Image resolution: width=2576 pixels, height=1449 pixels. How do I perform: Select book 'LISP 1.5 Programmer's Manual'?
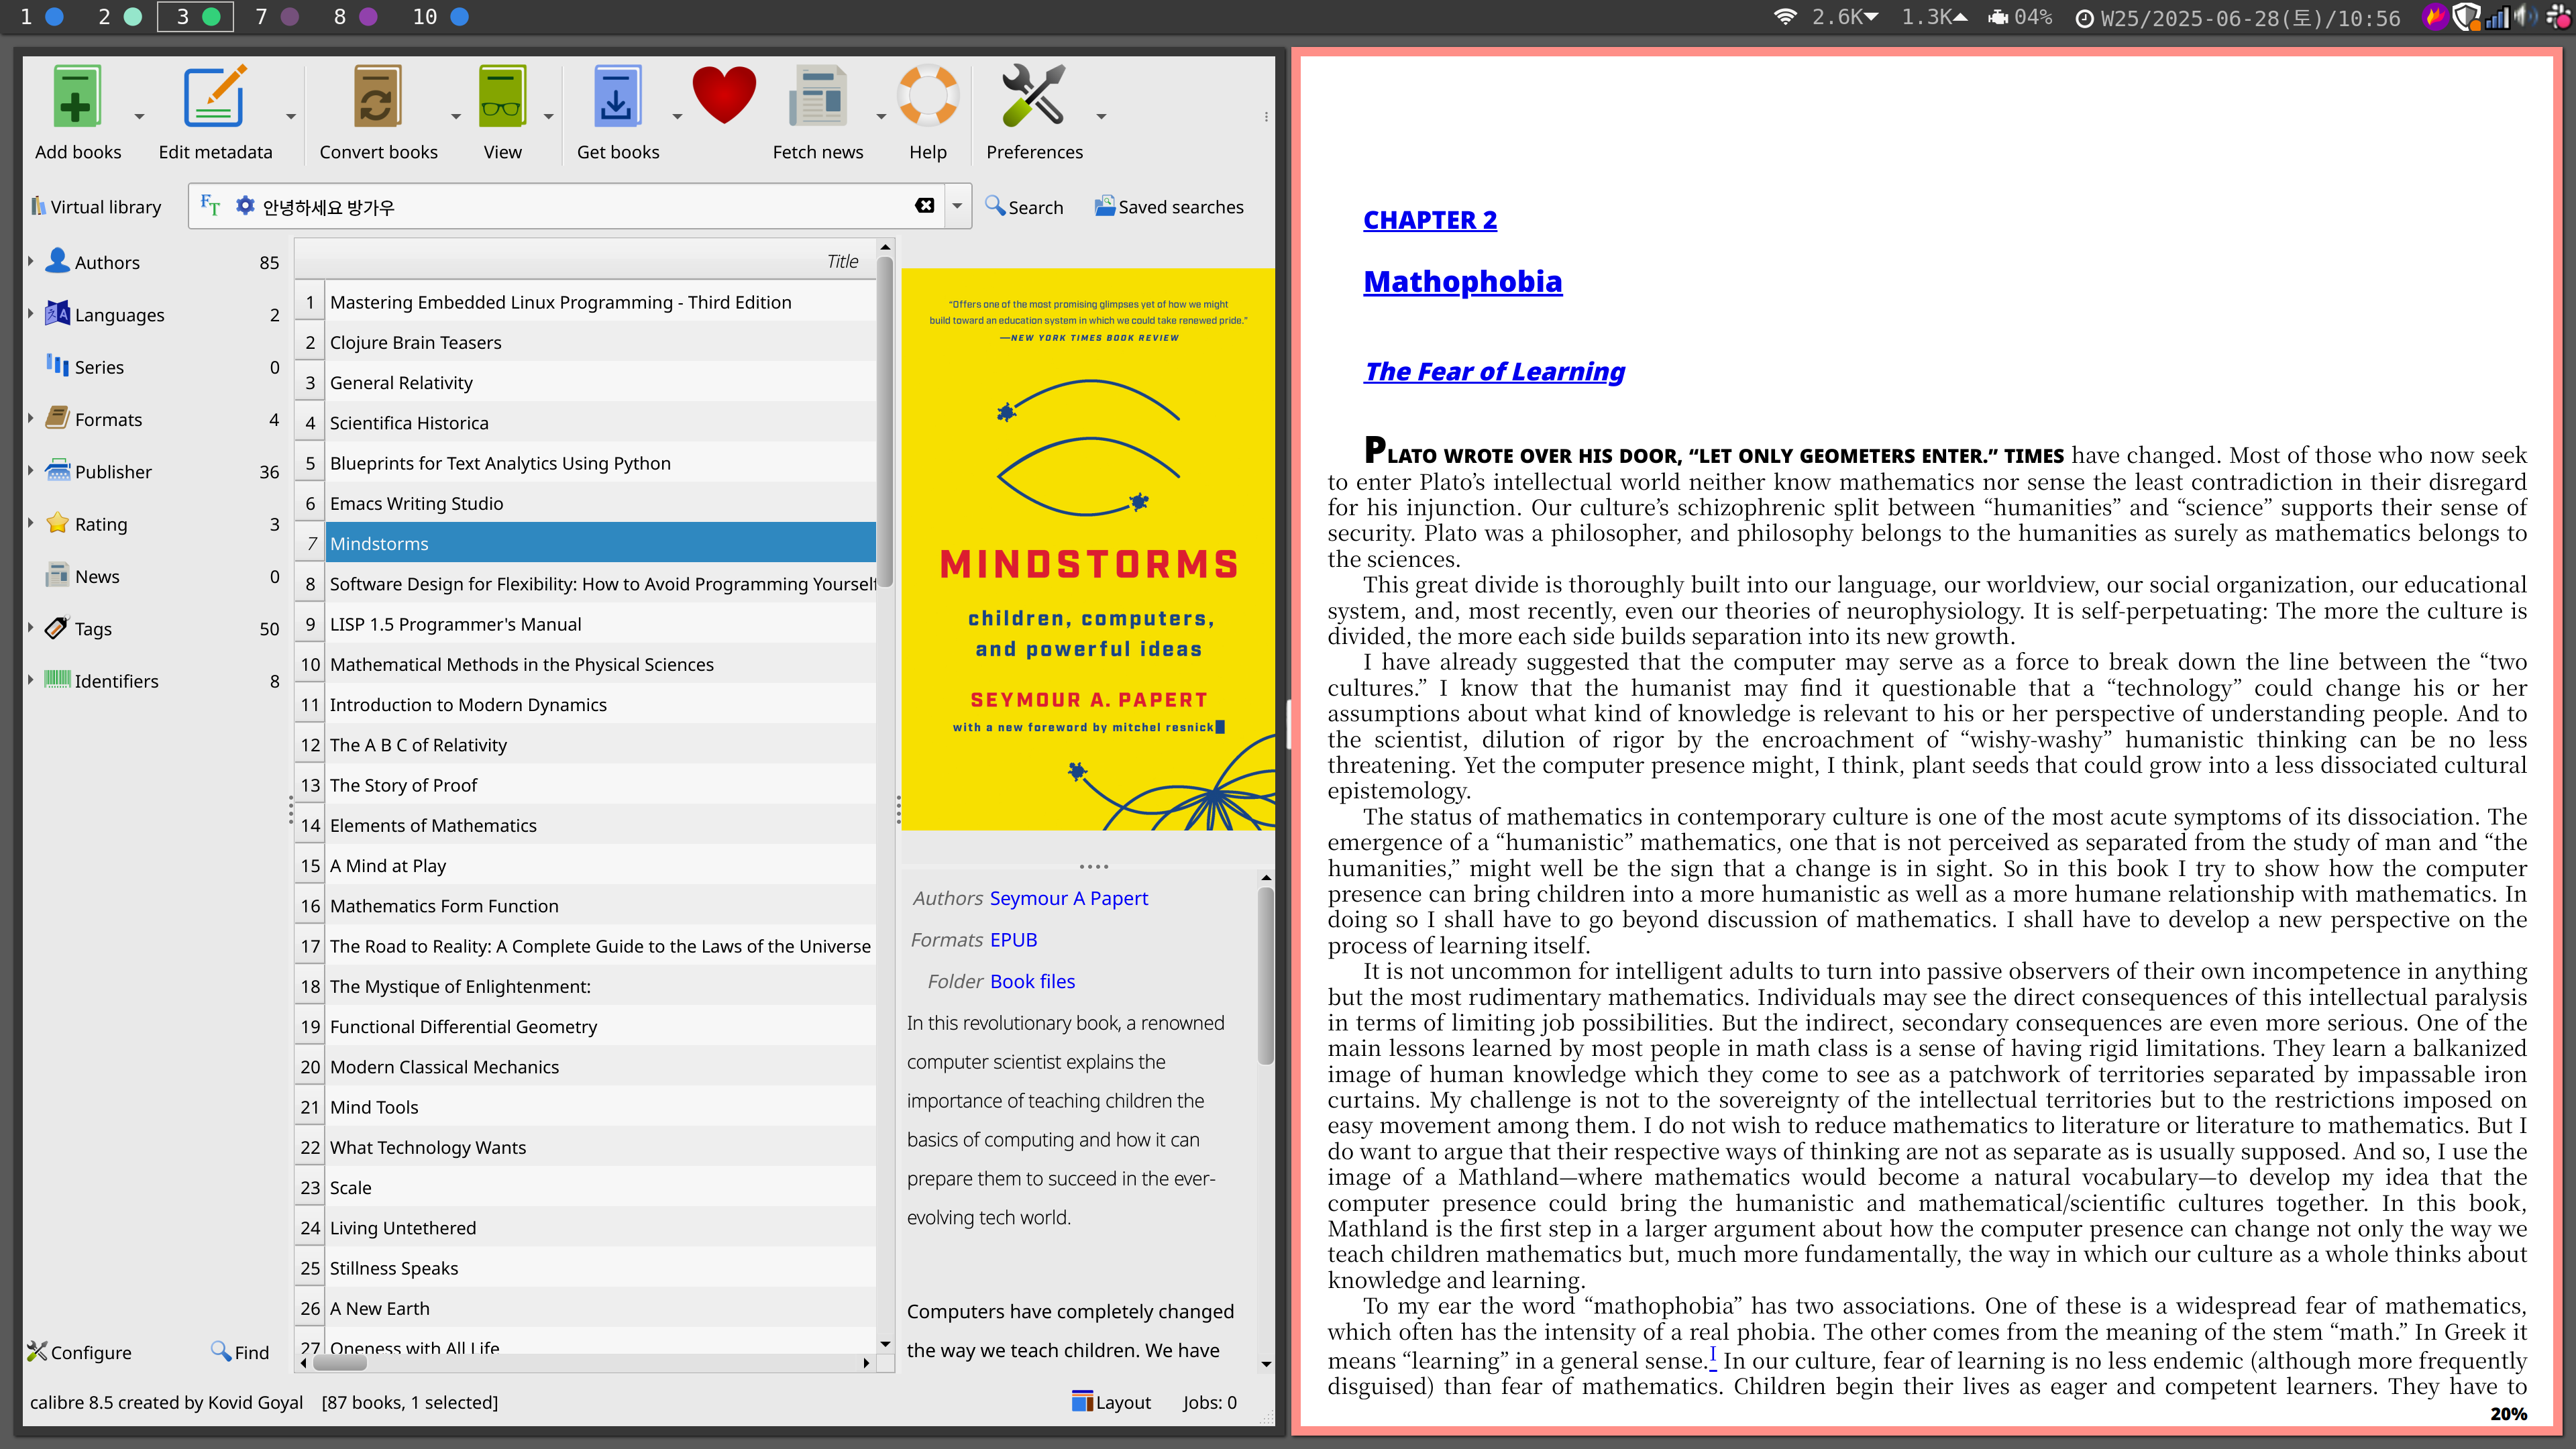(x=600, y=624)
